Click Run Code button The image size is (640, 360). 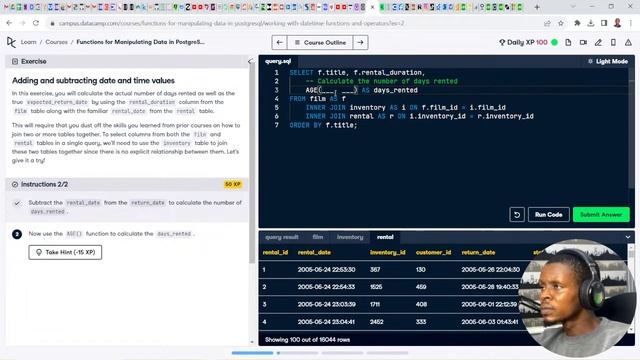pos(549,215)
